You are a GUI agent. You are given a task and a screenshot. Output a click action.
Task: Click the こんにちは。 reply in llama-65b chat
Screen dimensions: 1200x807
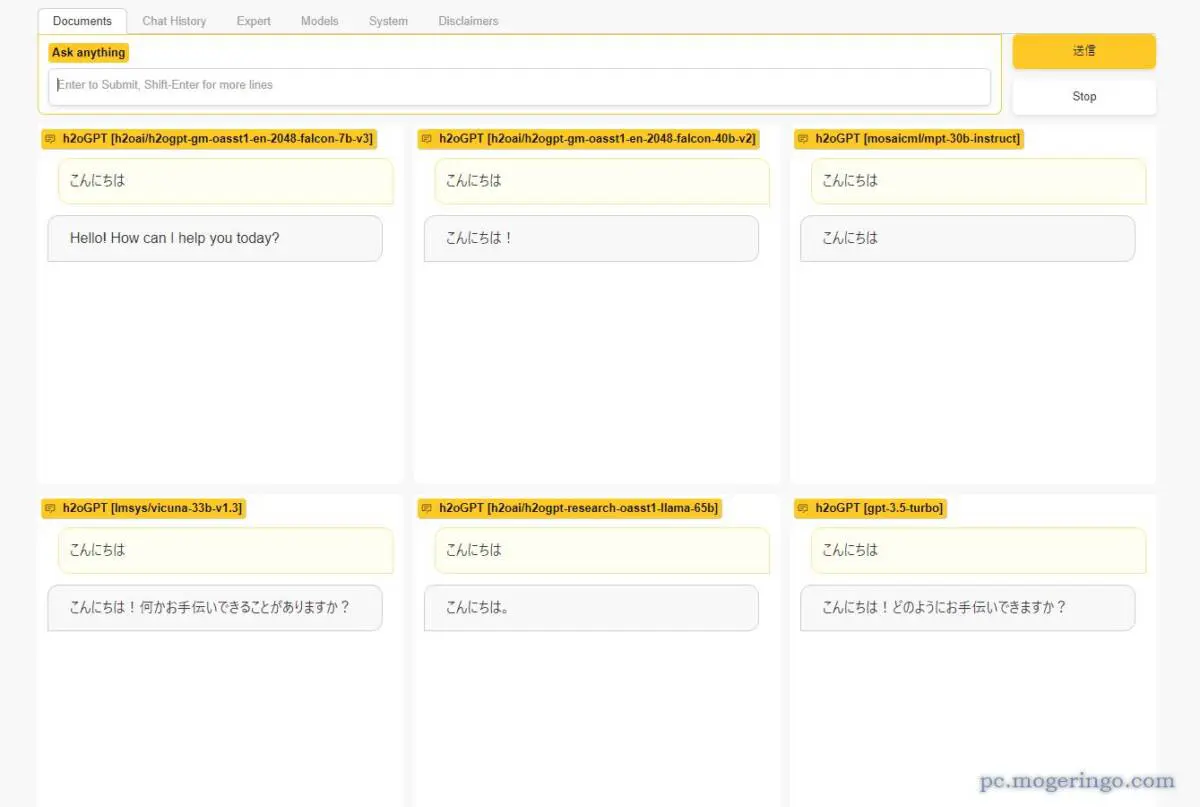click(591, 608)
